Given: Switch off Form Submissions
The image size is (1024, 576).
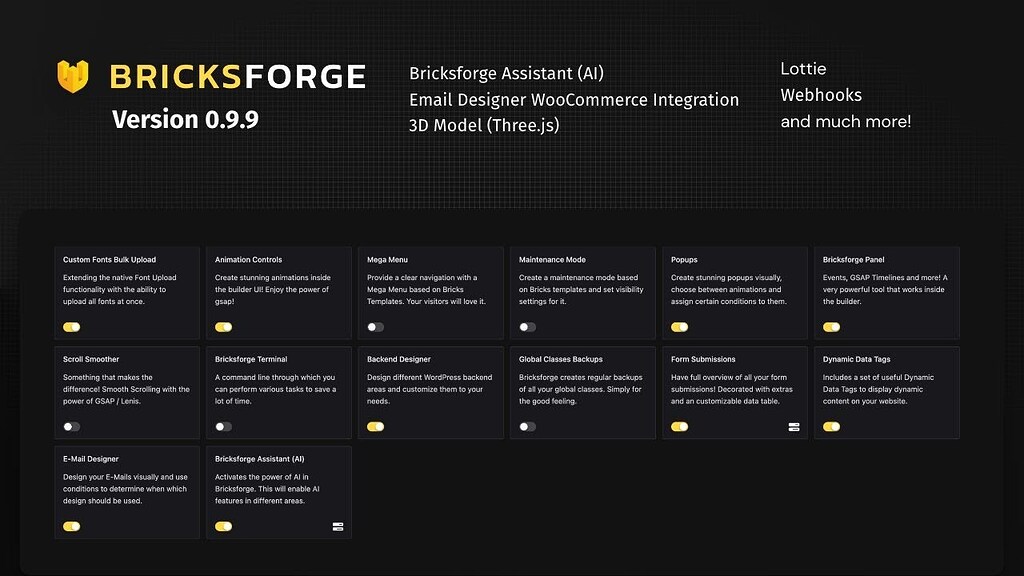Looking at the screenshot, I should (x=680, y=426).
